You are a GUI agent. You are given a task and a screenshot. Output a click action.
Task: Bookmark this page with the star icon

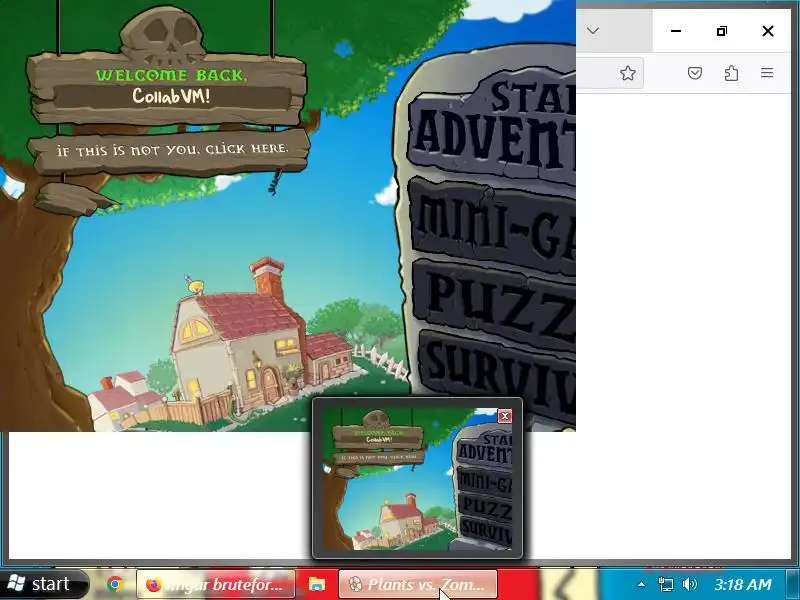click(628, 73)
